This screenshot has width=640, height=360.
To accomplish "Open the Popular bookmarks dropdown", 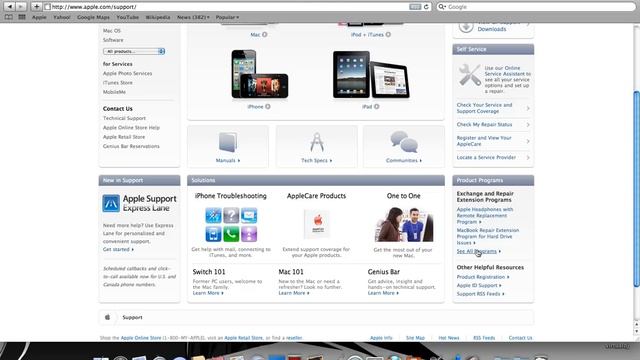I will (x=227, y=17).
